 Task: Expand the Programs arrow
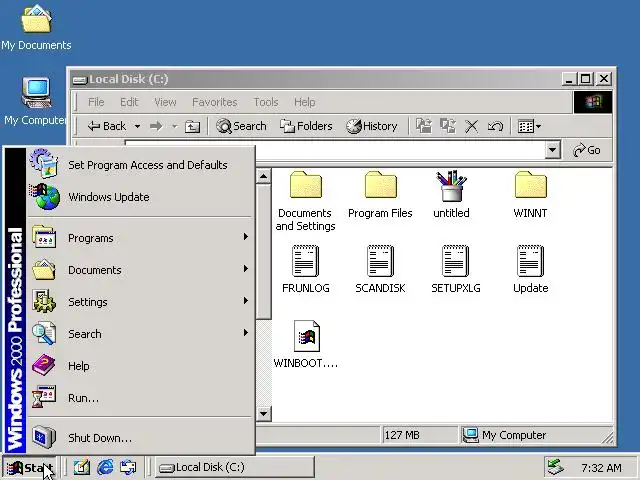[245, 237]
